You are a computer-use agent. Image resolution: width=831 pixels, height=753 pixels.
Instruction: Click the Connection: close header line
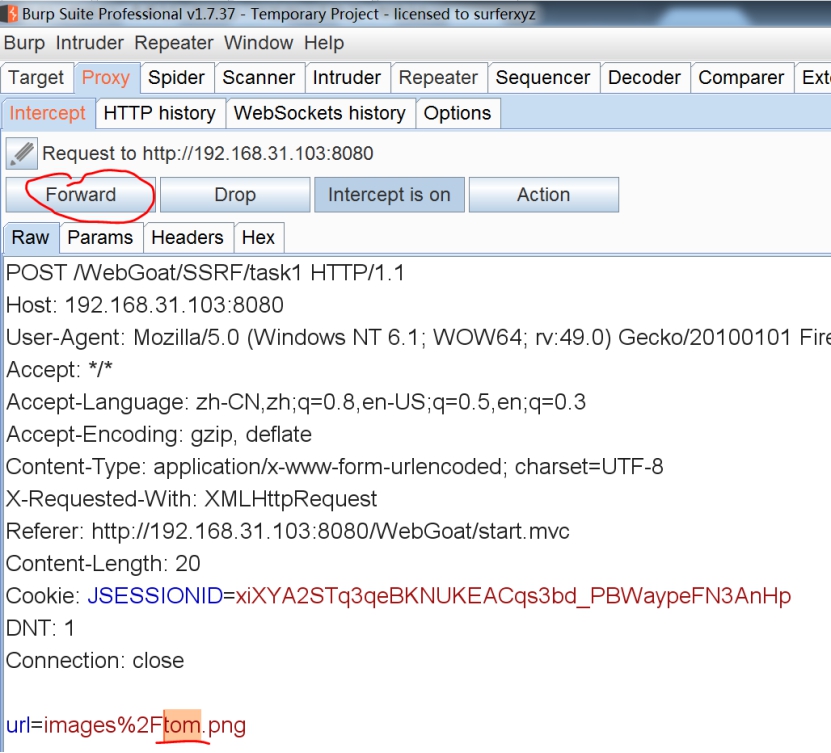[x=95, y=661]
